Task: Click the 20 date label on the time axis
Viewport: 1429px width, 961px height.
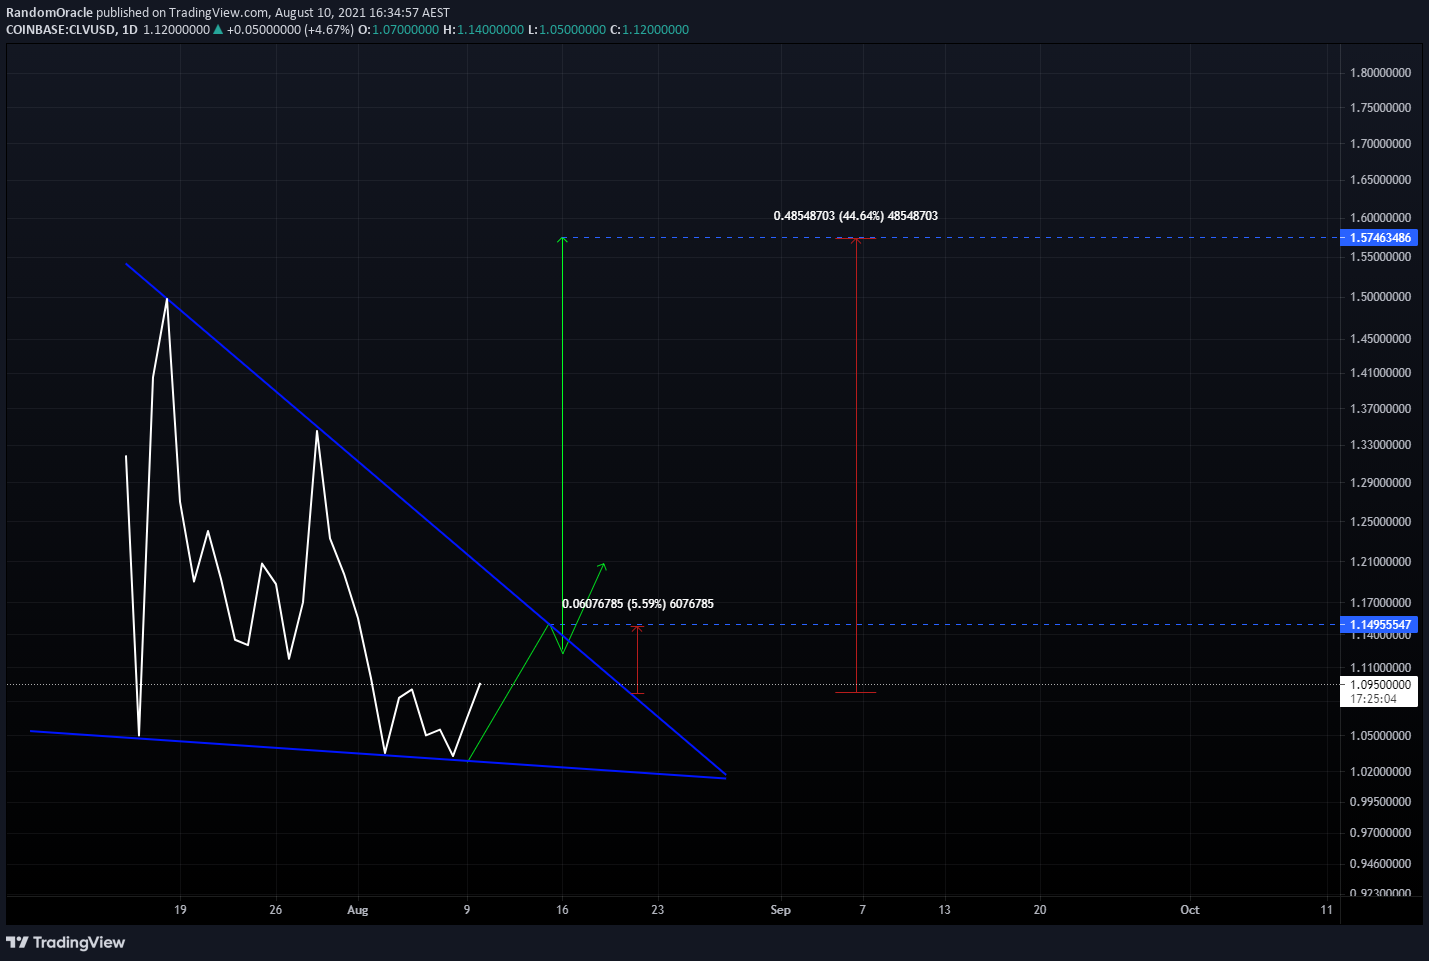Action: (1040, 910)
